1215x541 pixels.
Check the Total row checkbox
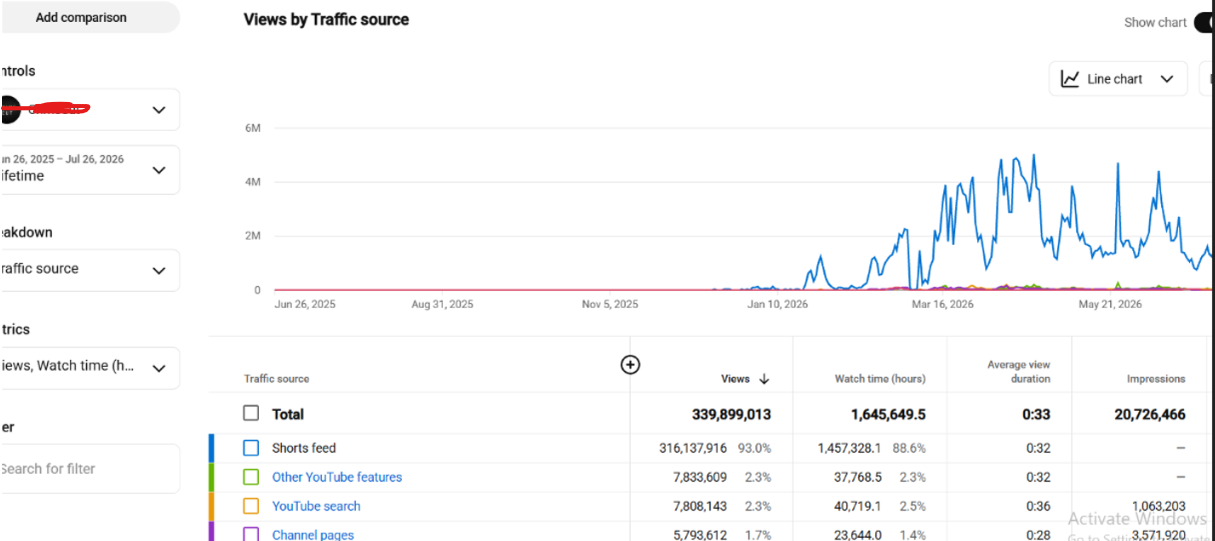pos(251,413)
